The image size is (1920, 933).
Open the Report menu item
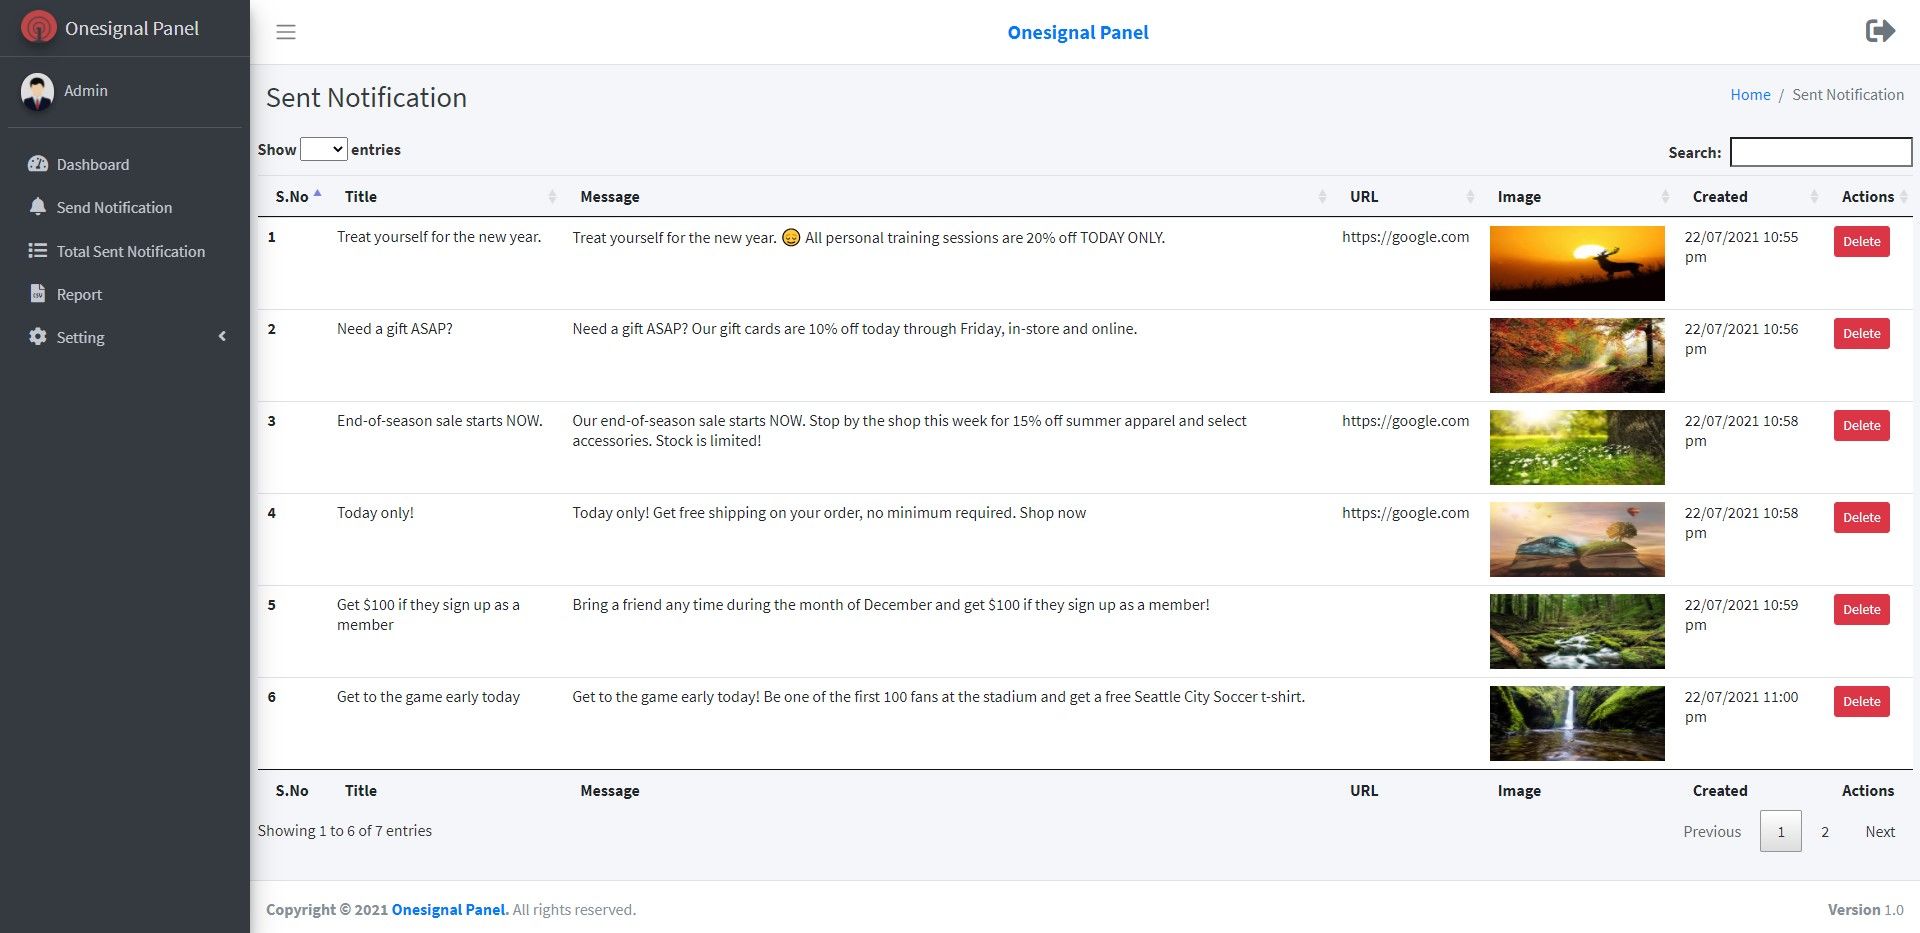click(79, 294)
